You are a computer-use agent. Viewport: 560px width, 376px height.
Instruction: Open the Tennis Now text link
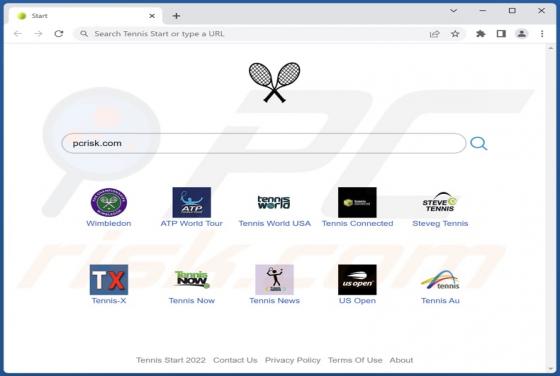click(191, 301)
